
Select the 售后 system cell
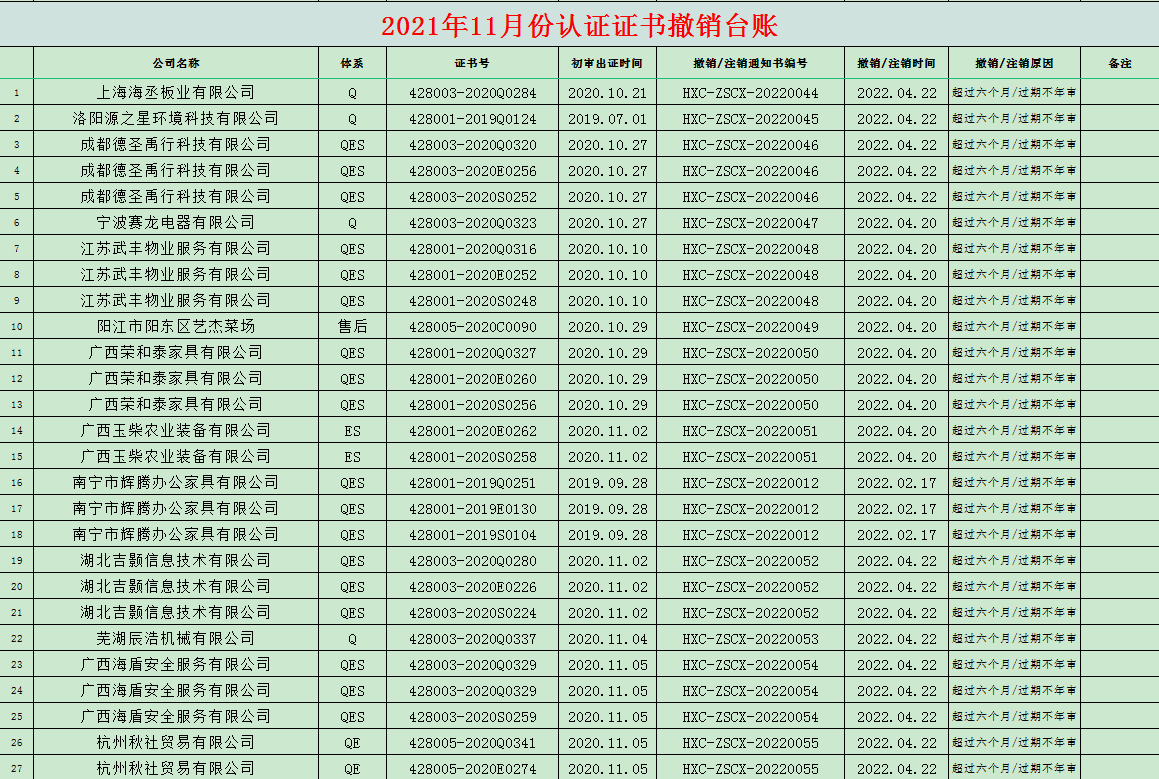(352, 327)
